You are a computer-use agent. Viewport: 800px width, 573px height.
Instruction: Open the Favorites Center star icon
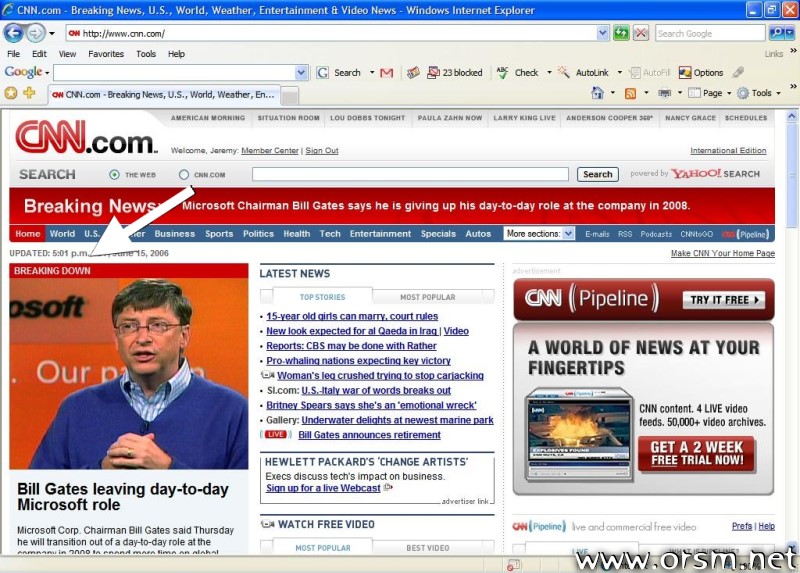tap(11, 93)
